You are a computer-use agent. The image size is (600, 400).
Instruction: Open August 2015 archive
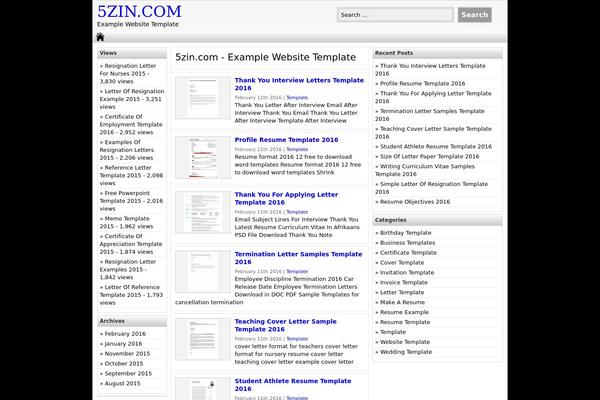122,384
